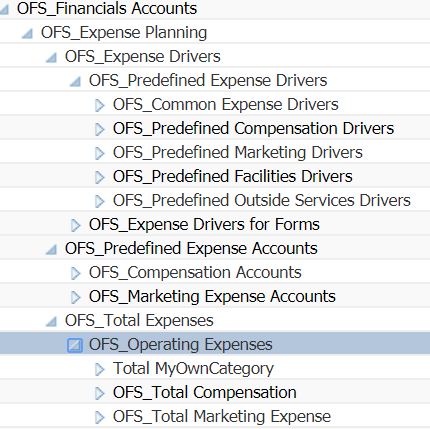
Task: Expand OFS_Predefined Compensation Drivers arrow
Action: coord(99,129)
